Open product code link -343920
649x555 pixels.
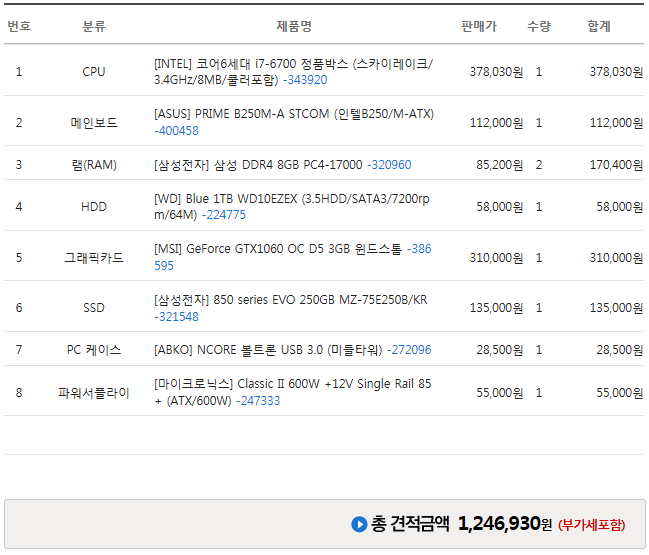coord(305,80)
